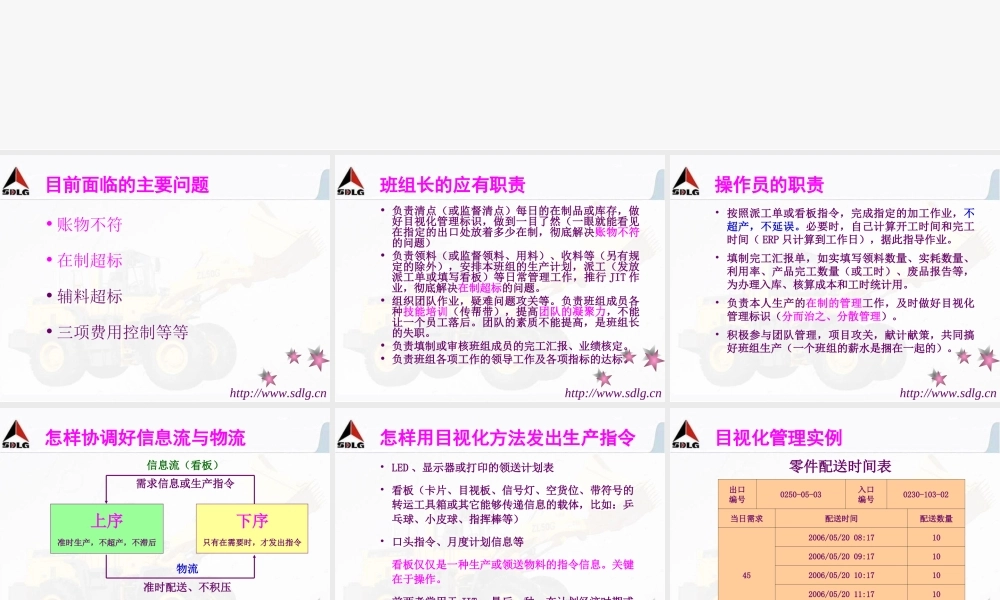Select the table cell 0250-05-03
Screen dimensions: 1000x600
coord(800,495)
